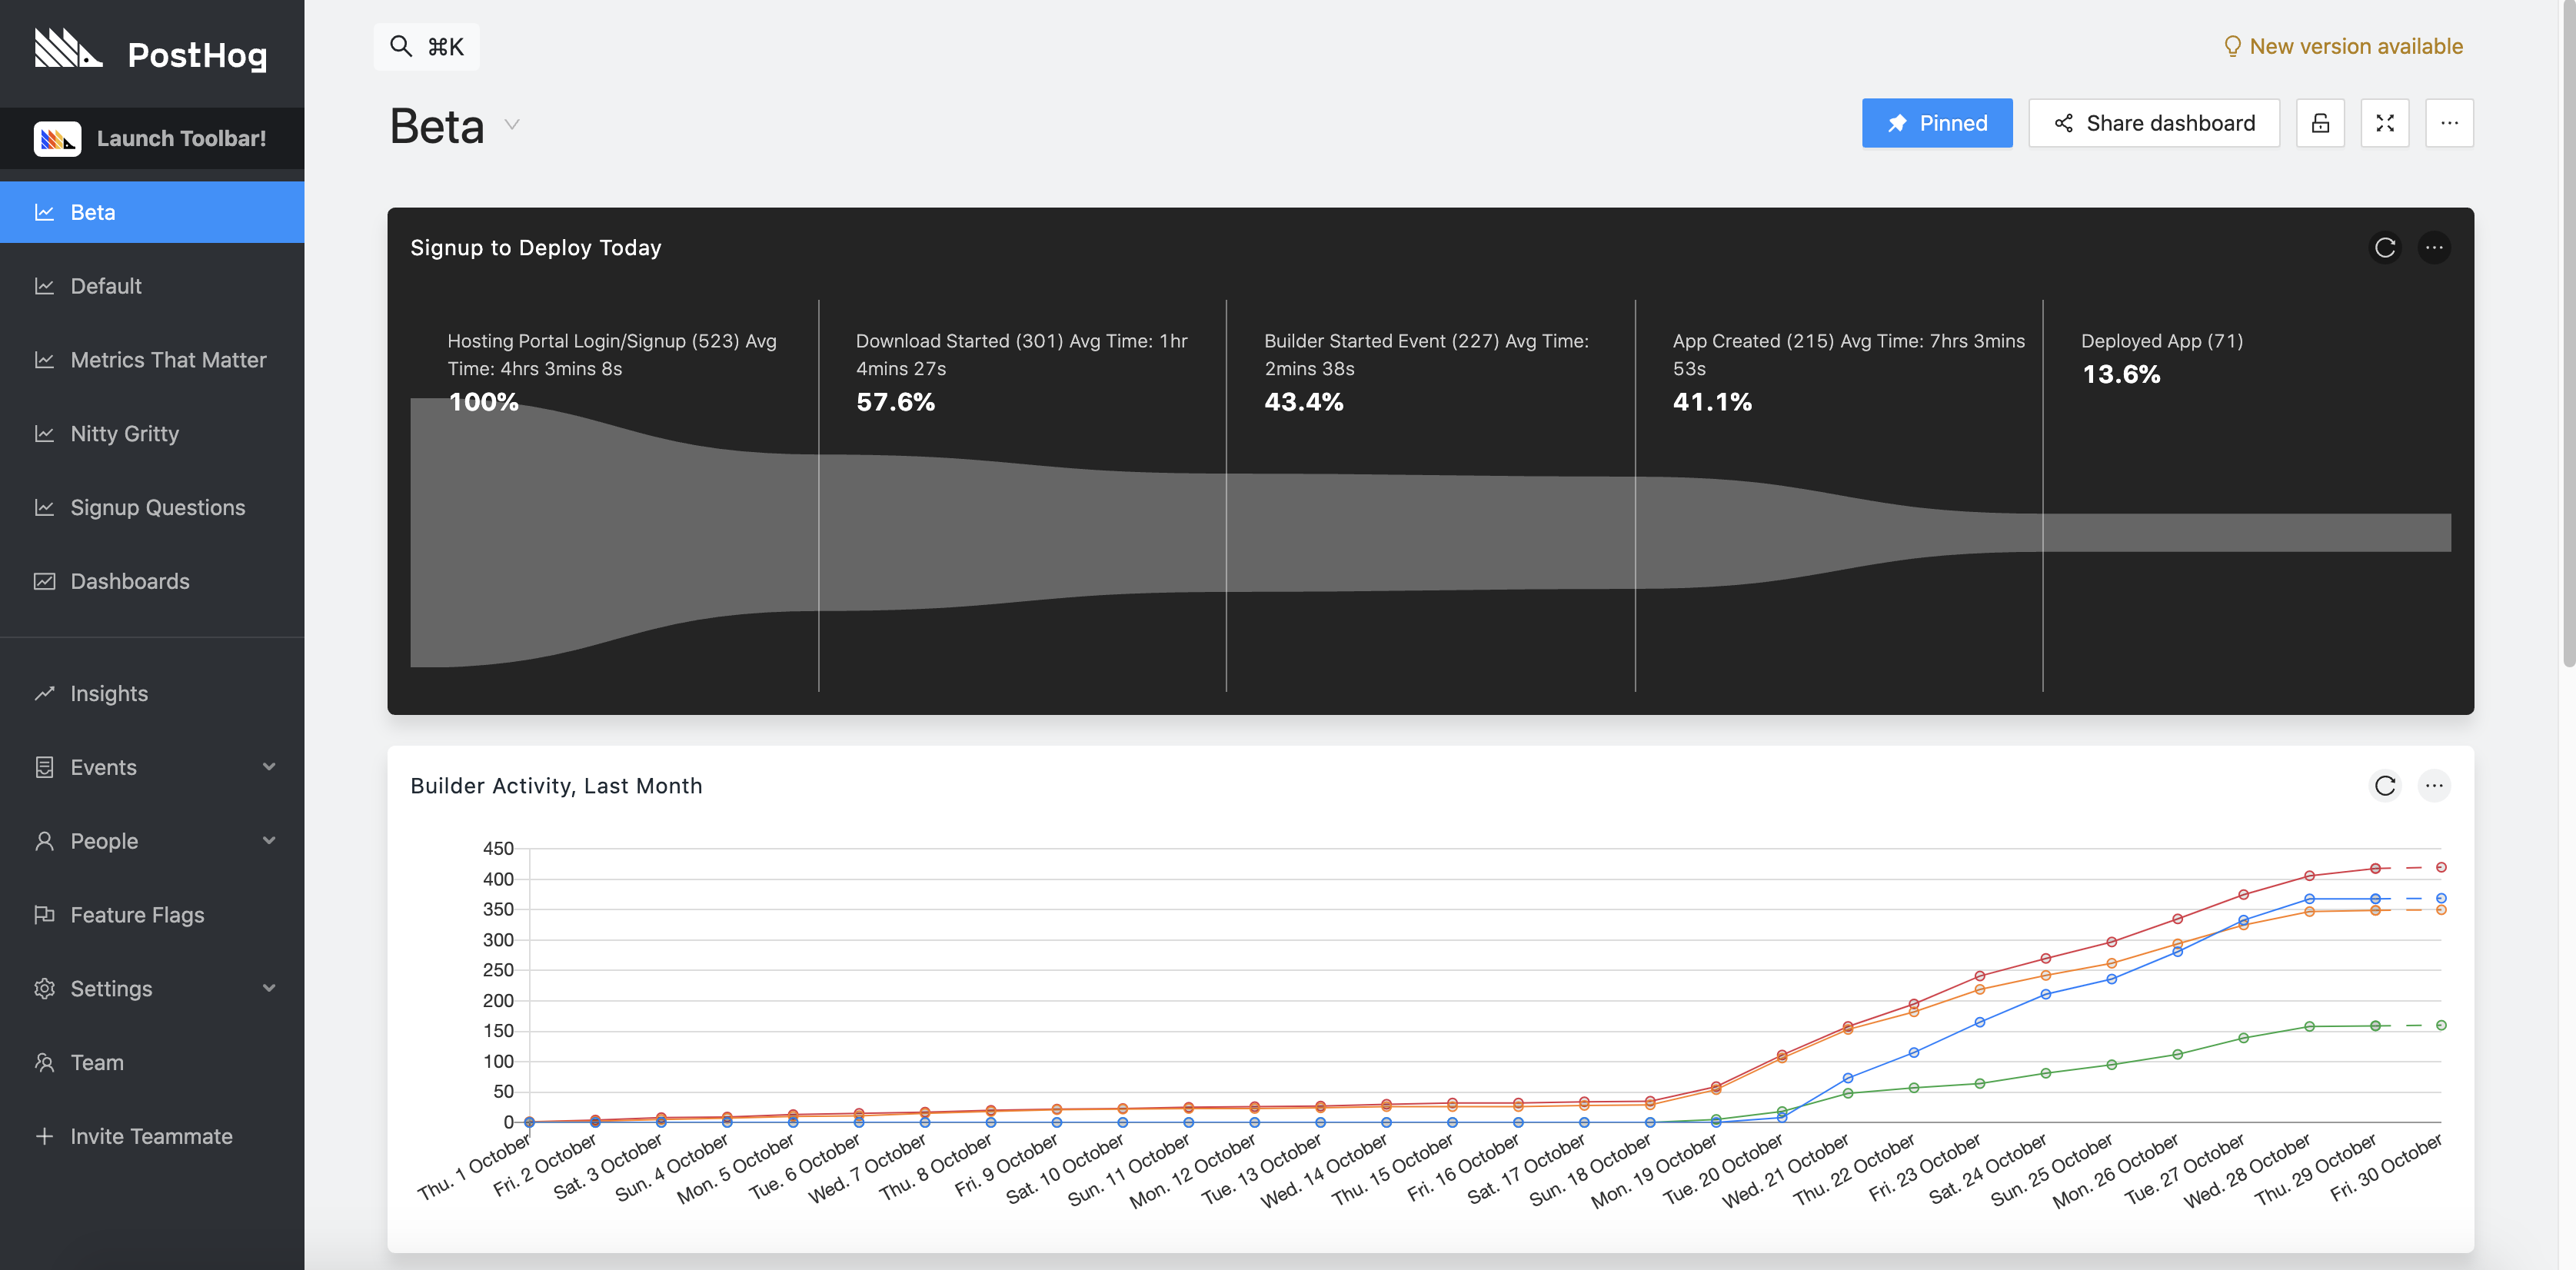Expand the Events sidebar submenu

point(268,767)
